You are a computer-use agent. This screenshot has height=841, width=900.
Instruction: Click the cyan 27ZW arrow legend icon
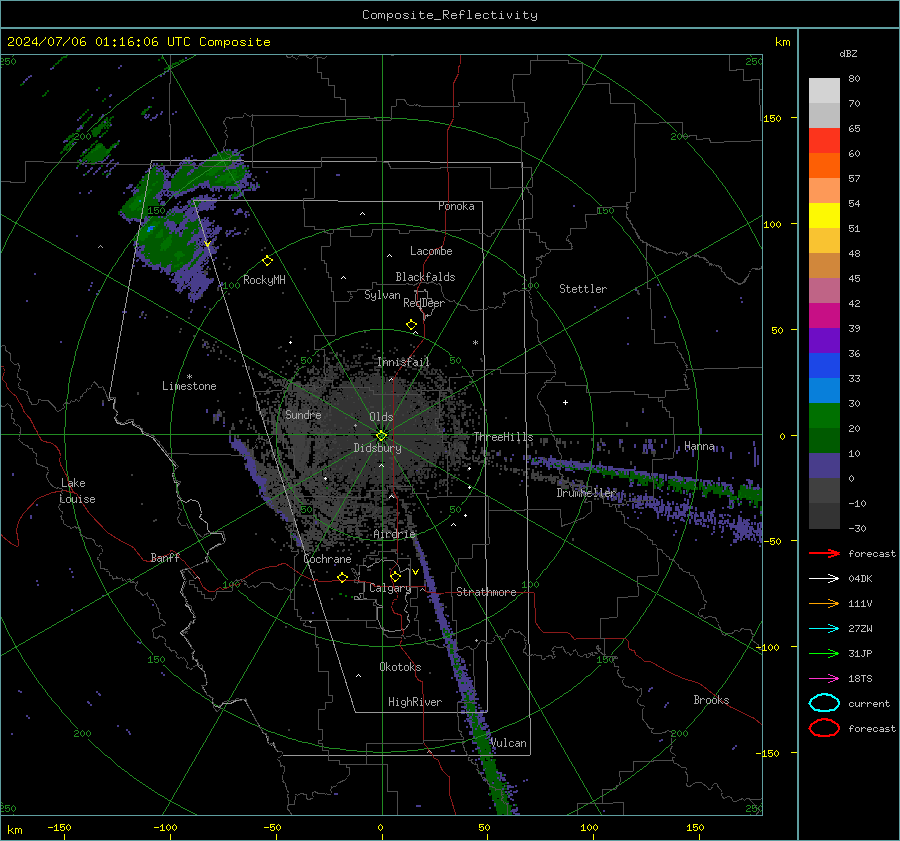(x=824, y=629)
